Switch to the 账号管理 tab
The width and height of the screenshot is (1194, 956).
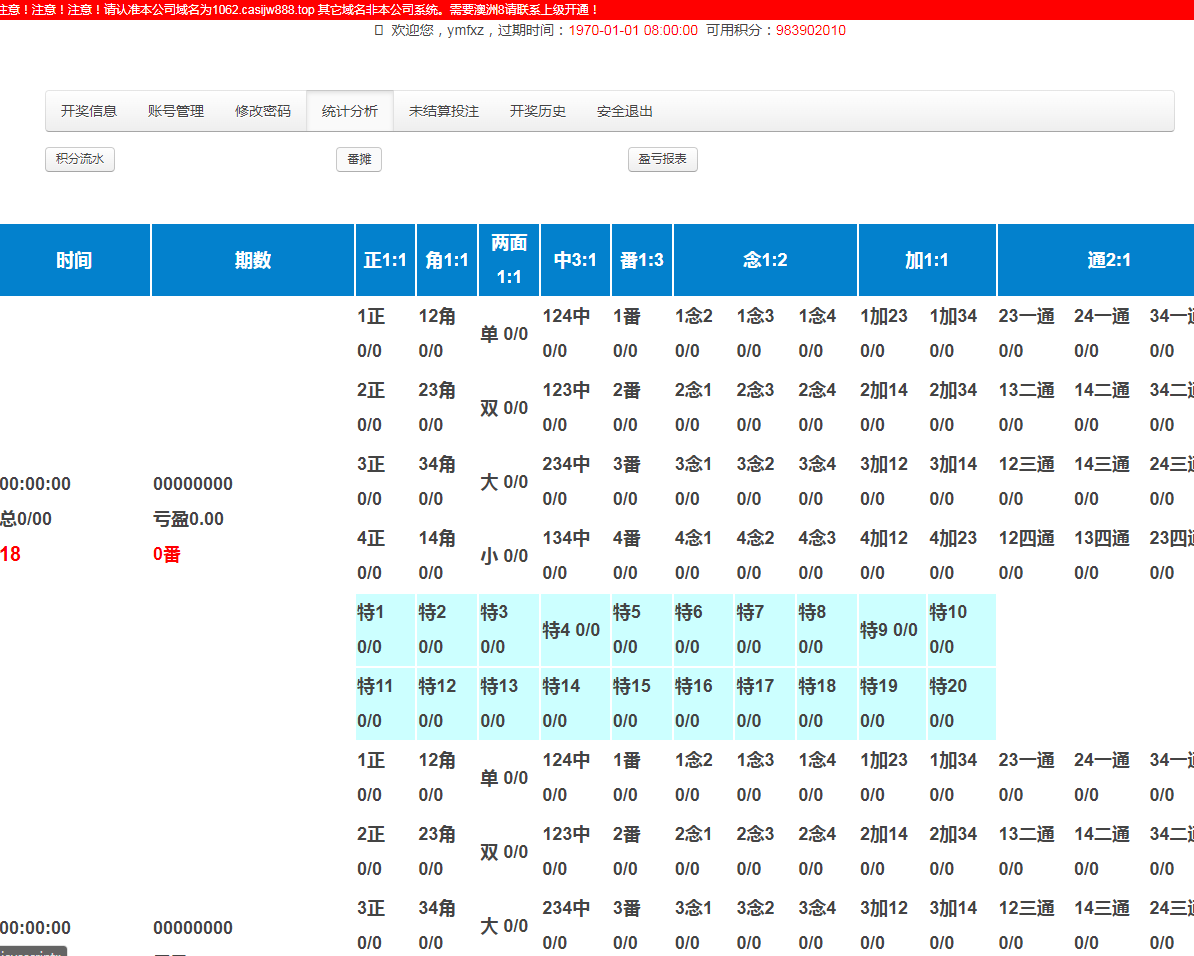pyautogui.click(x=176, y=111)
